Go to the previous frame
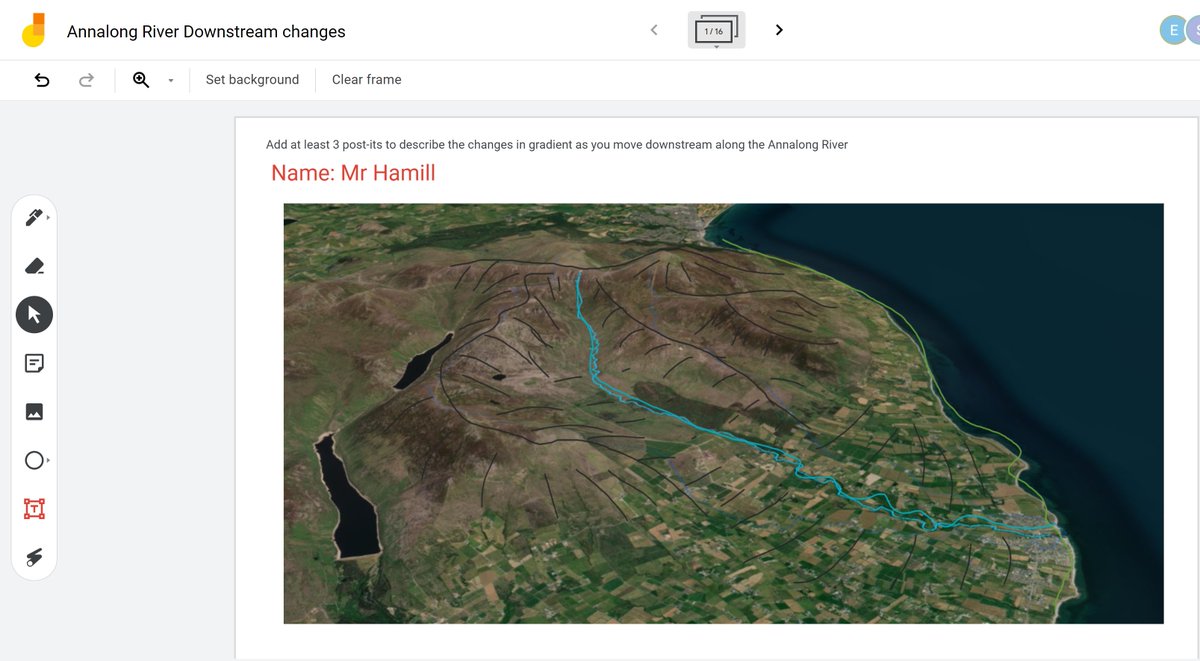This screenshot has height=661, width=1200. click(654, 30)
